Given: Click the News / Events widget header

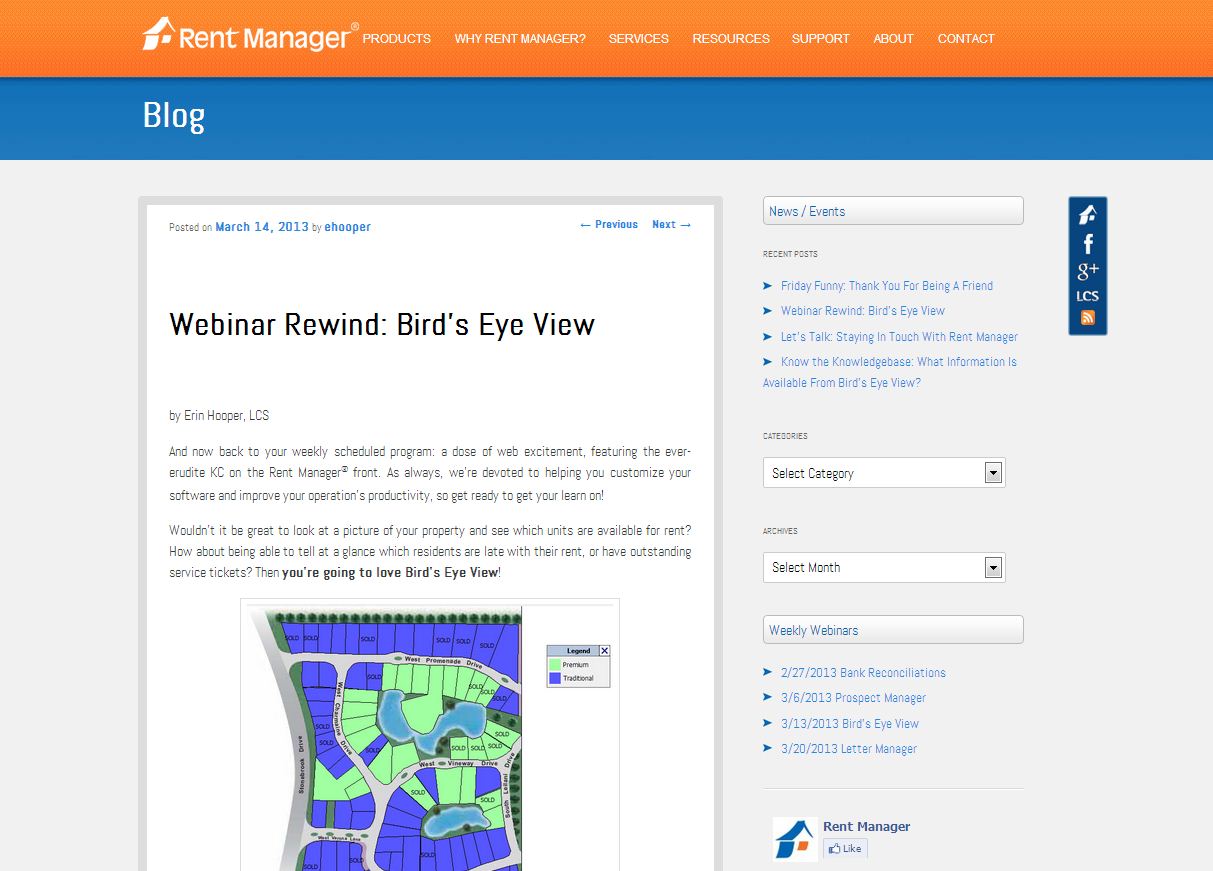Looking at the screenshot, I should 893,211.
